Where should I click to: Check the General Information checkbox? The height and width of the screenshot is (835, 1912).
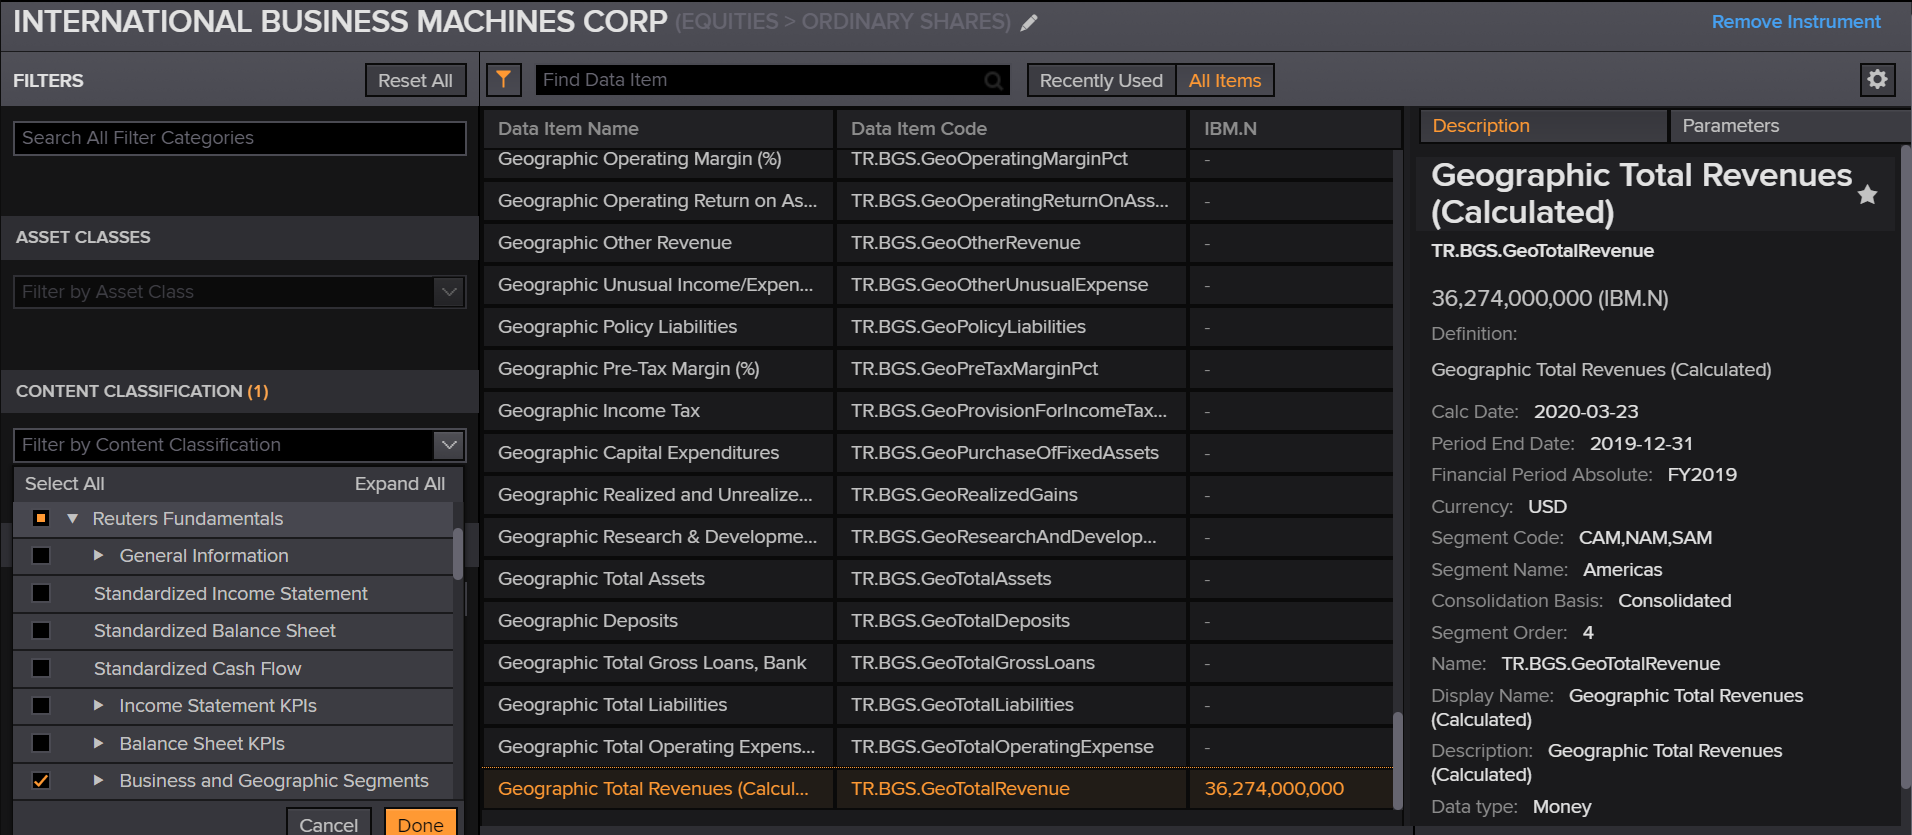[x=41, y=556]
